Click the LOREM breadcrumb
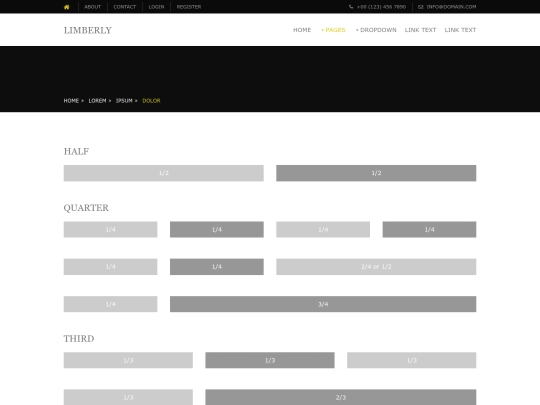Screen dimensions: 540x405 [97, 101]
